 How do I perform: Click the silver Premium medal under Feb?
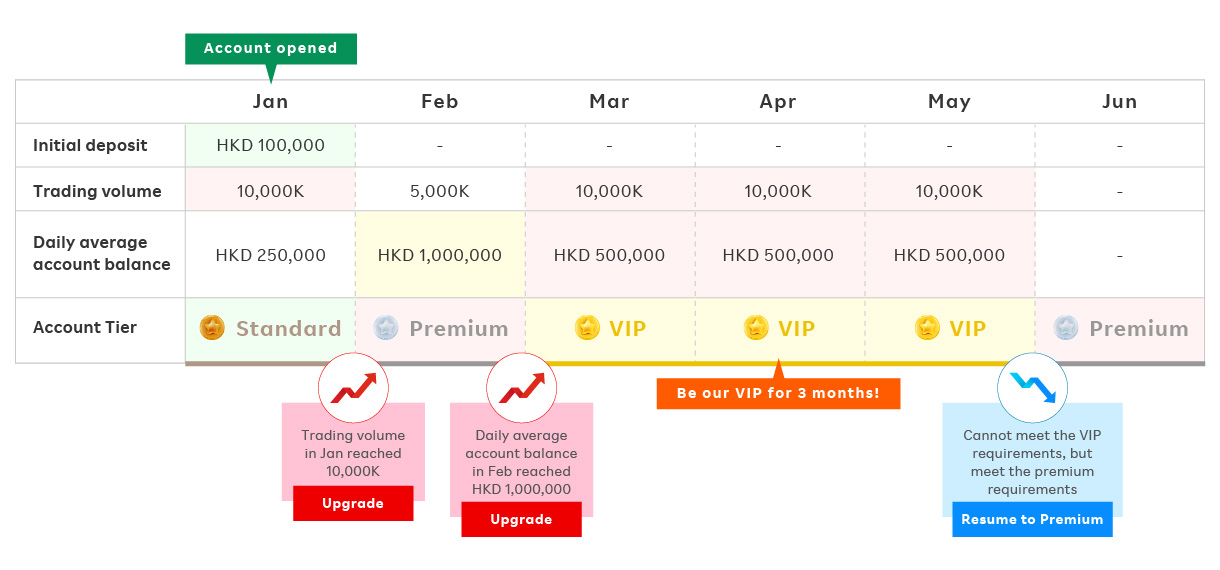tap(385, 328)
